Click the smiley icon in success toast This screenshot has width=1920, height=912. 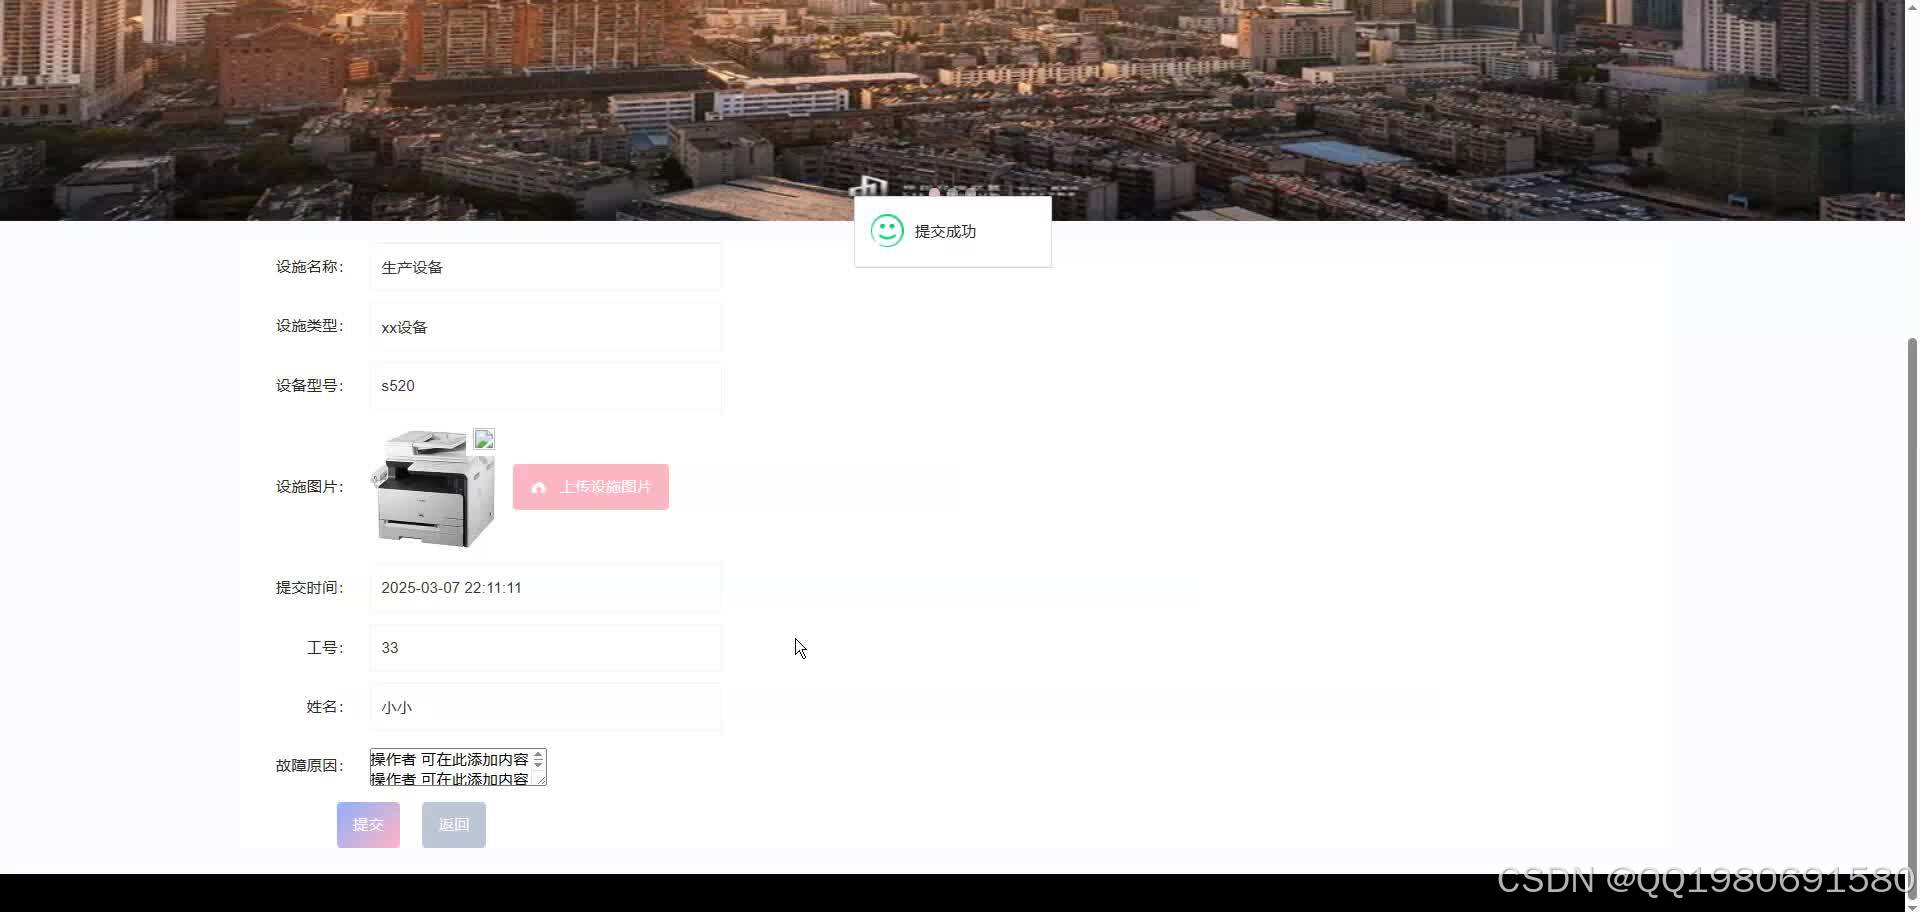coord(887,231)
